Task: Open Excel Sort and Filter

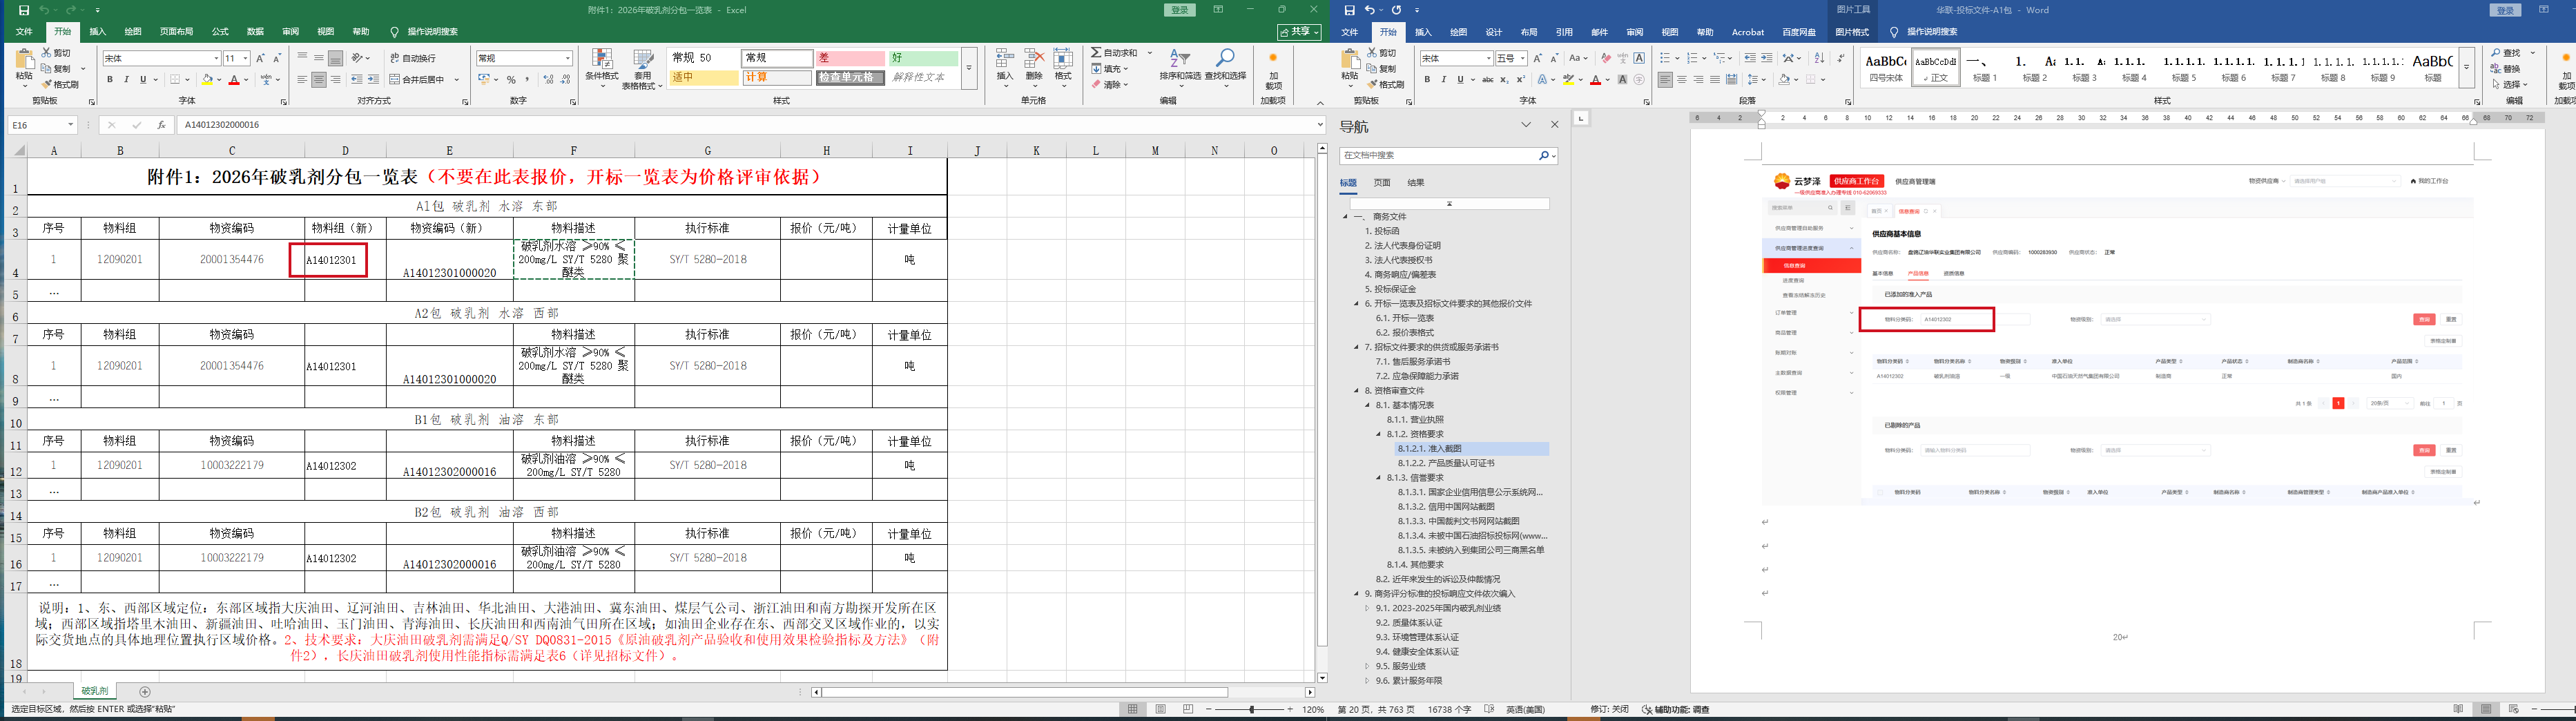Action: (1180, 66)
